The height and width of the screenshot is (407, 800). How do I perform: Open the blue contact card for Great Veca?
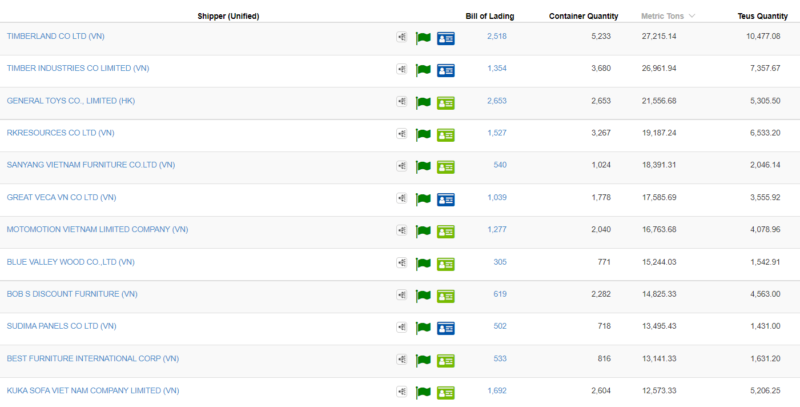(x=445, y=199)
